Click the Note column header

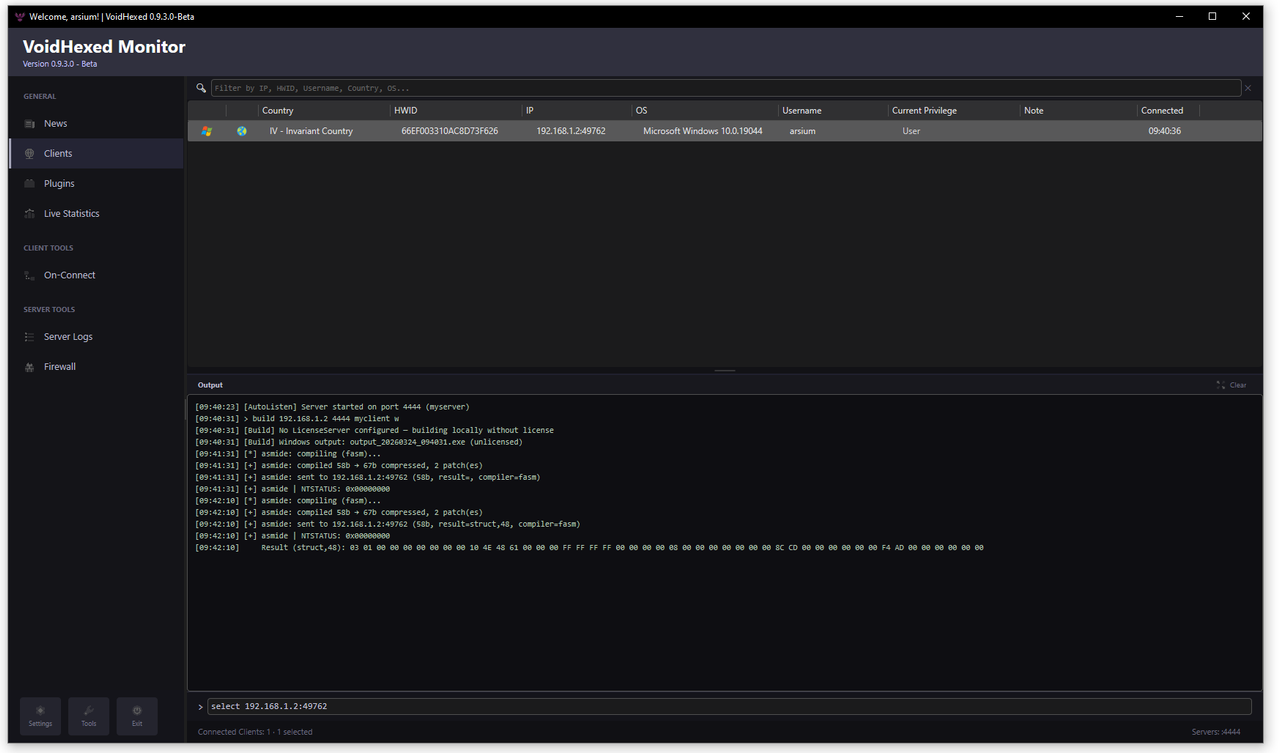pos(1079,111)
